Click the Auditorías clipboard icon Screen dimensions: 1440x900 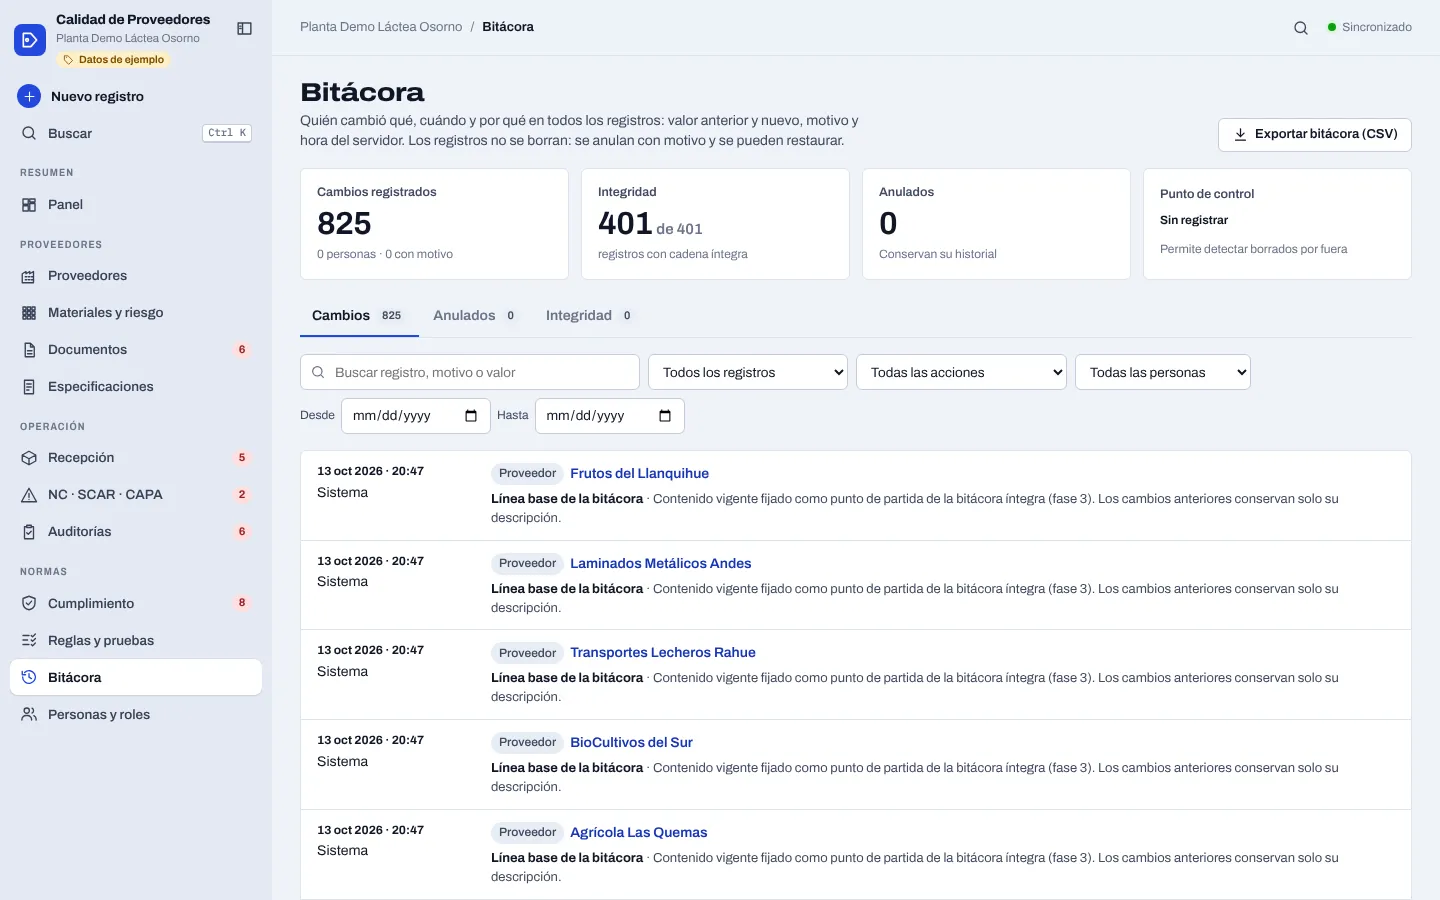pos(29,532)
